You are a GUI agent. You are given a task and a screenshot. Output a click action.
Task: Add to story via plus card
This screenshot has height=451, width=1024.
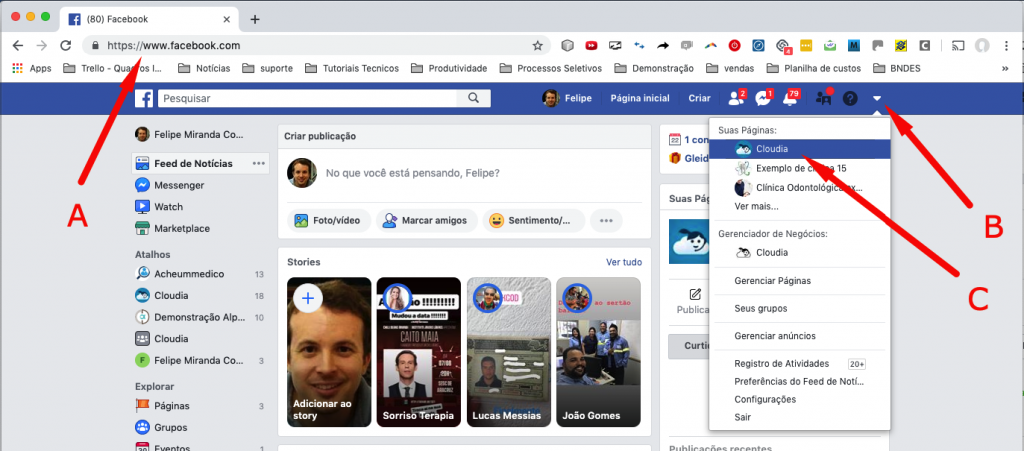(x=329, y=352)
